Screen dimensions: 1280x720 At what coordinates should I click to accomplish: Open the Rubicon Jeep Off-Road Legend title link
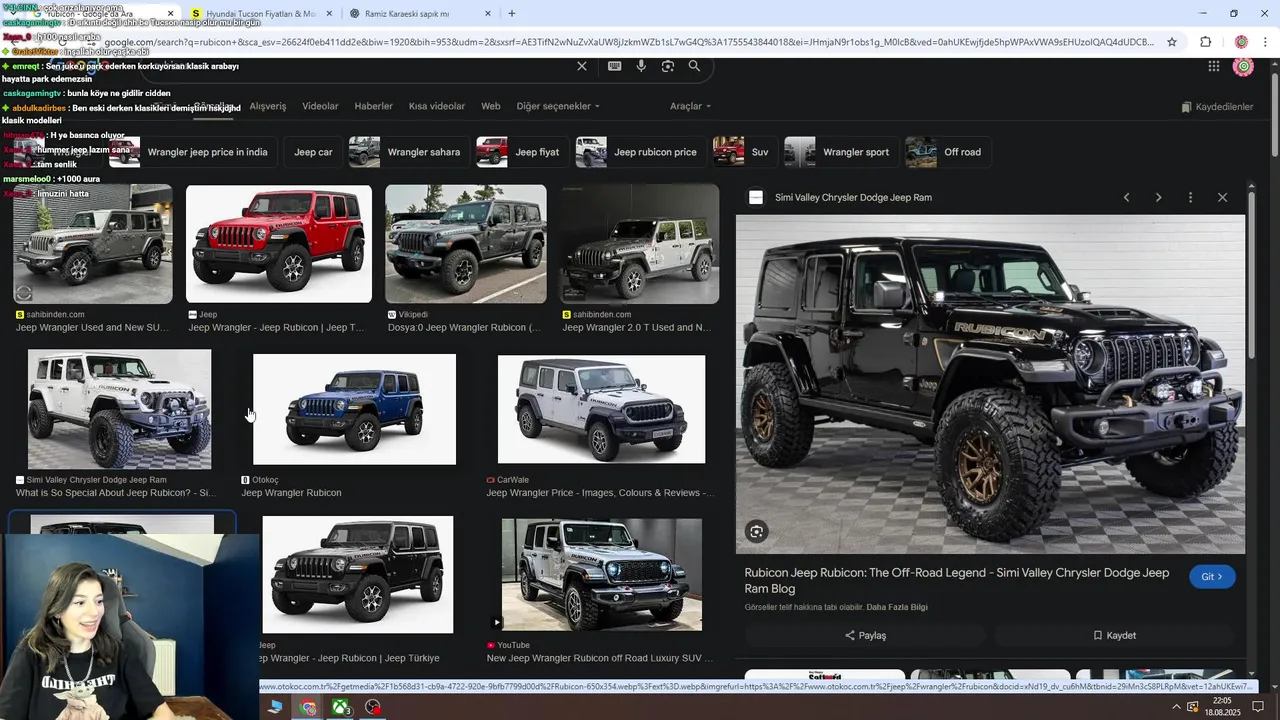(957, 581)
